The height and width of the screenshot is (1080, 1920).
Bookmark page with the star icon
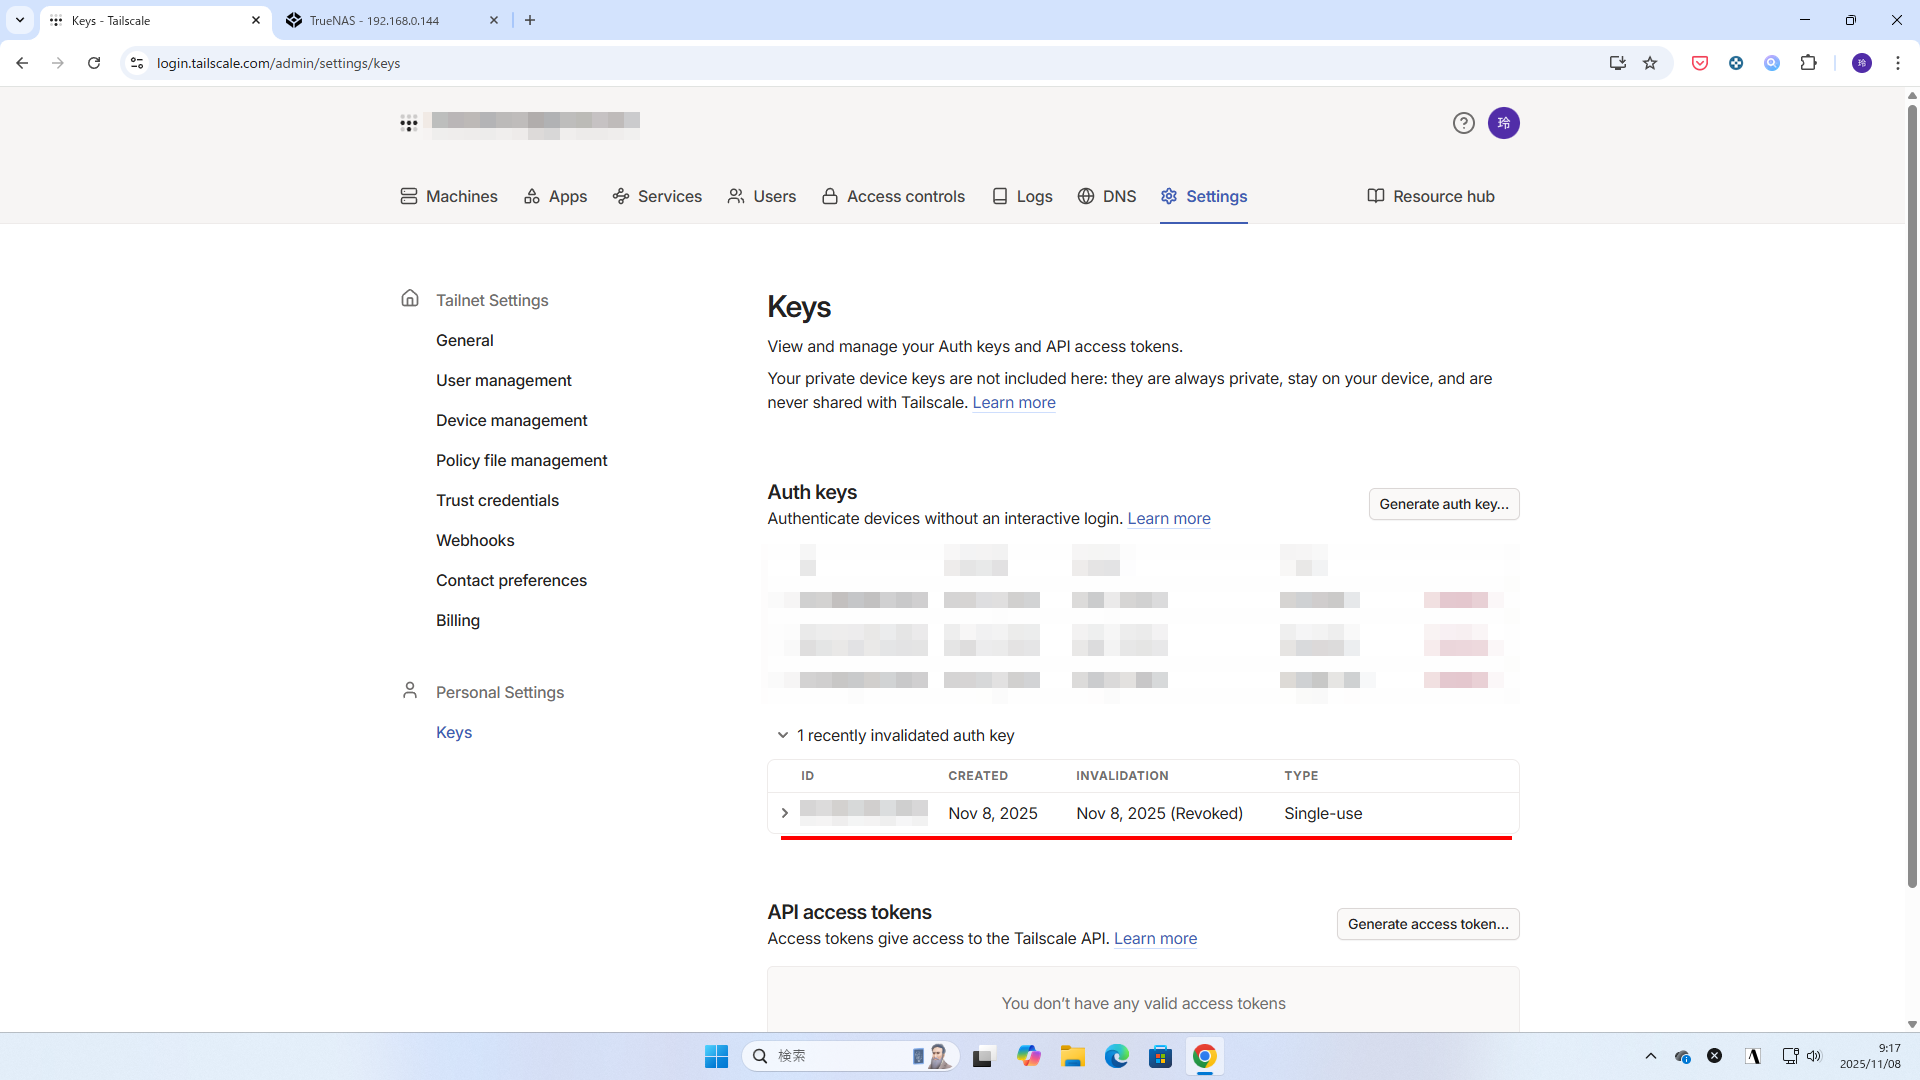[x=1650, y=63]
